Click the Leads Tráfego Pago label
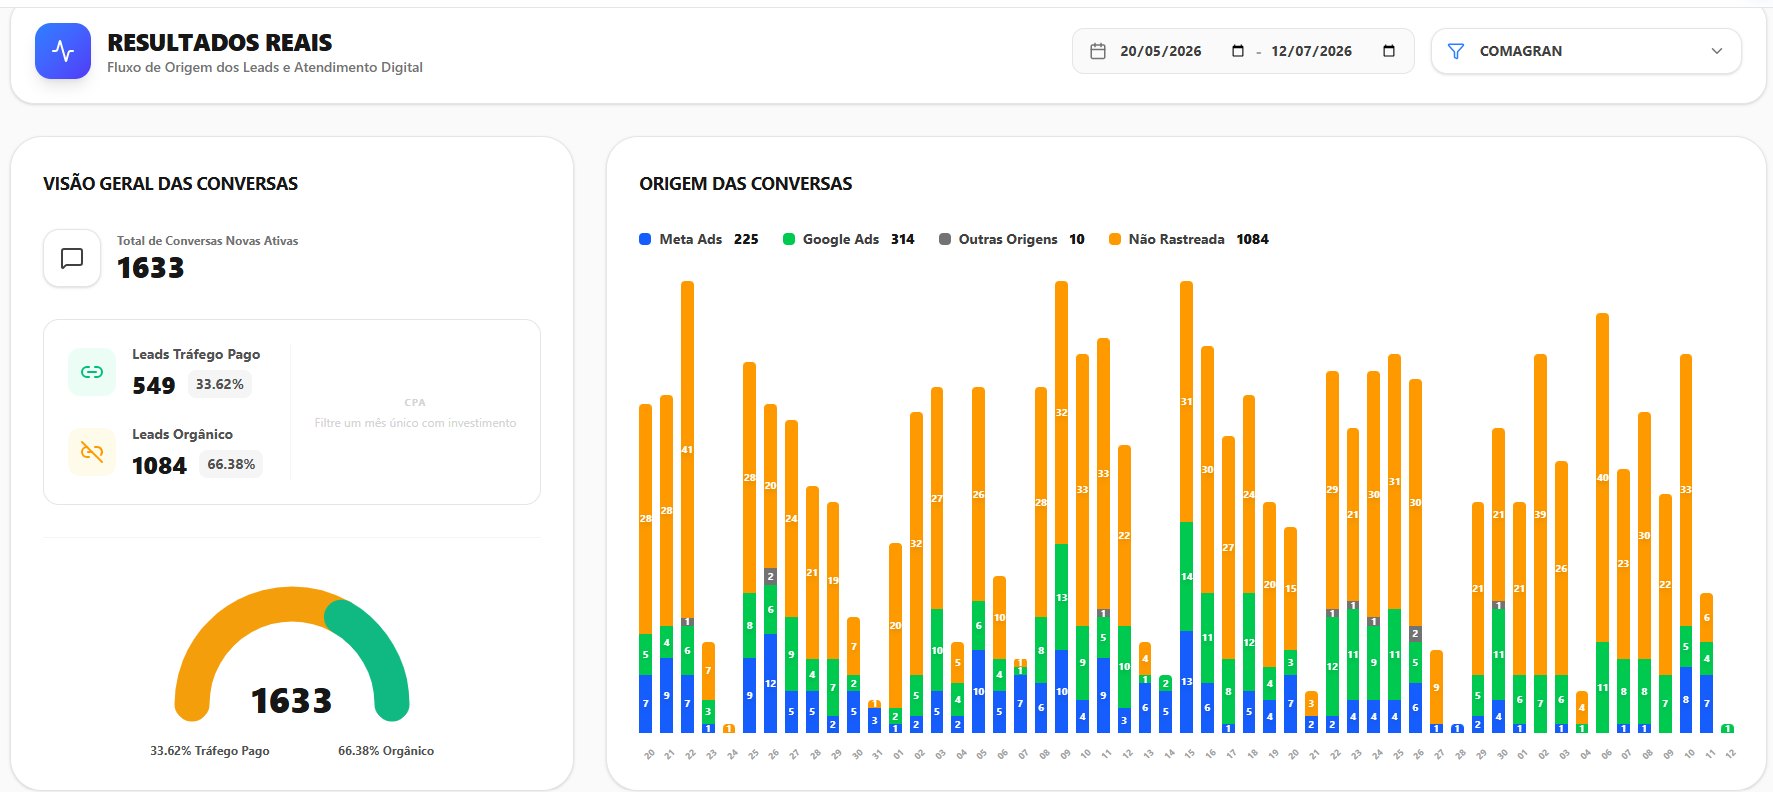Viewport: 1773px width, 792px height. pyautogui.click(x=196, y=354)
